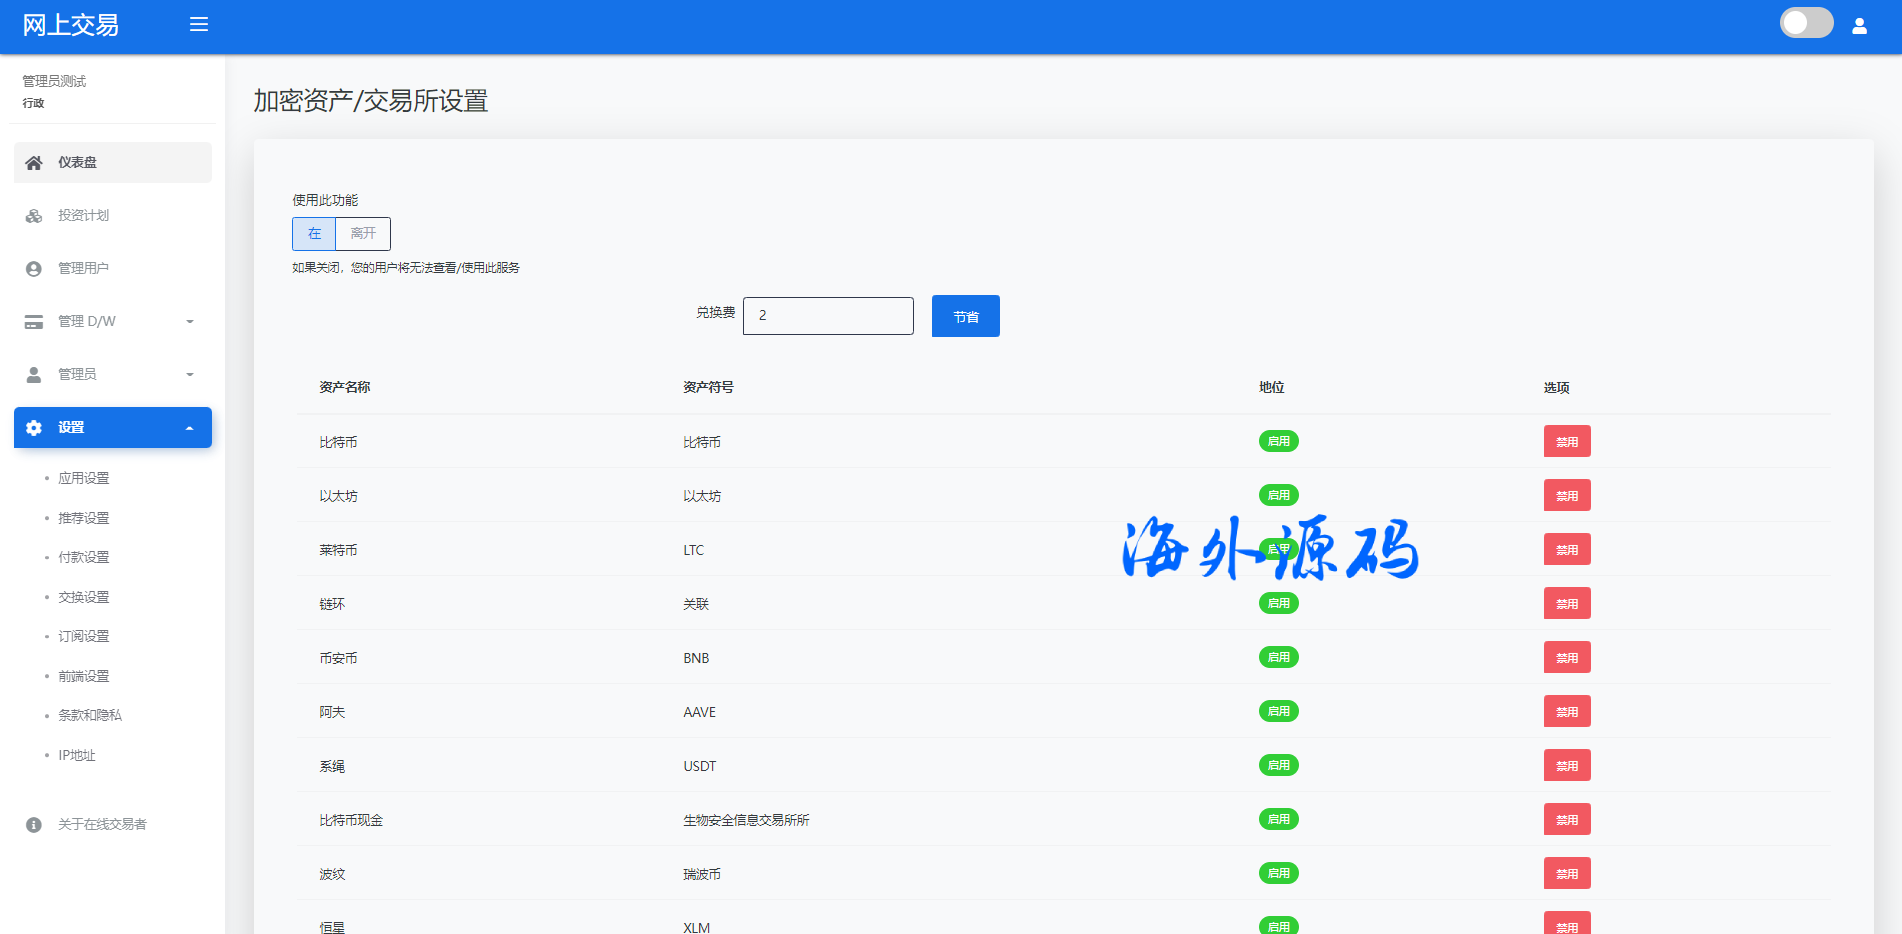The image size is (1902, 934).
Task: Click the red 禁用 button for USDT
Action: 1566,766
